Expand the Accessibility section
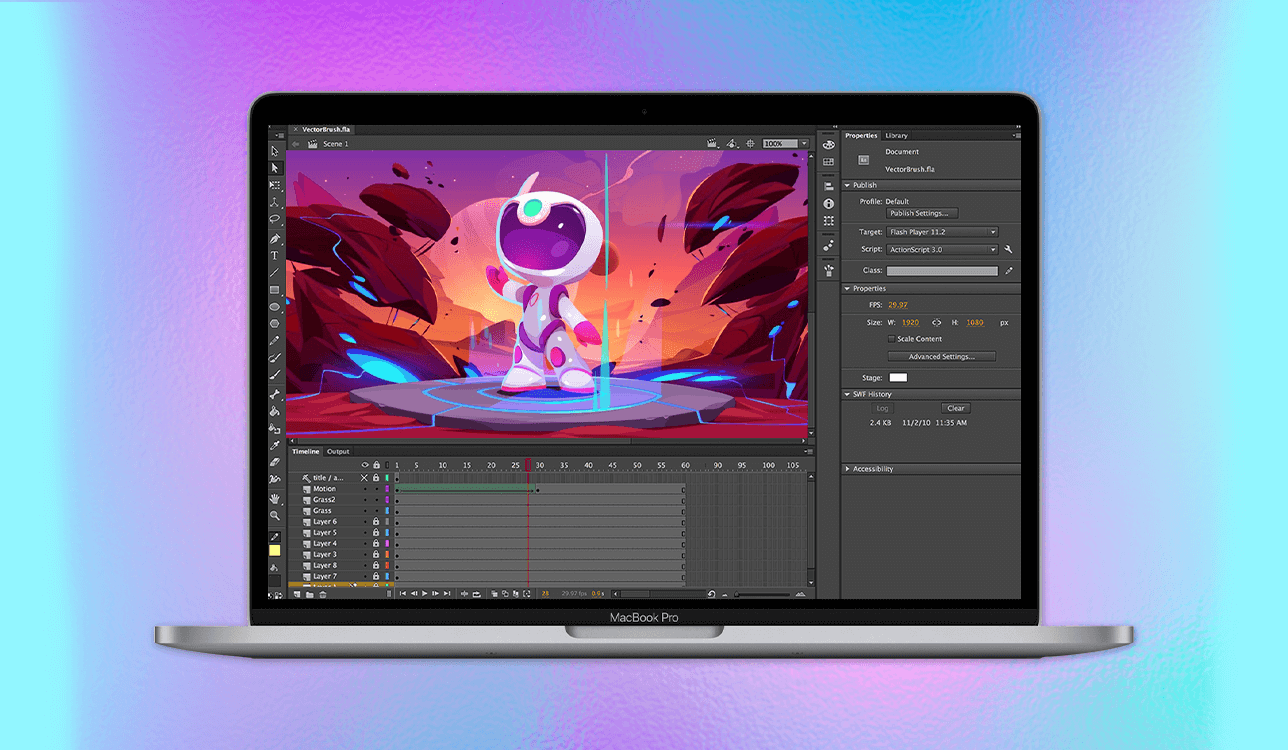This screenshot has height=750, width=1288. (847, 469)
